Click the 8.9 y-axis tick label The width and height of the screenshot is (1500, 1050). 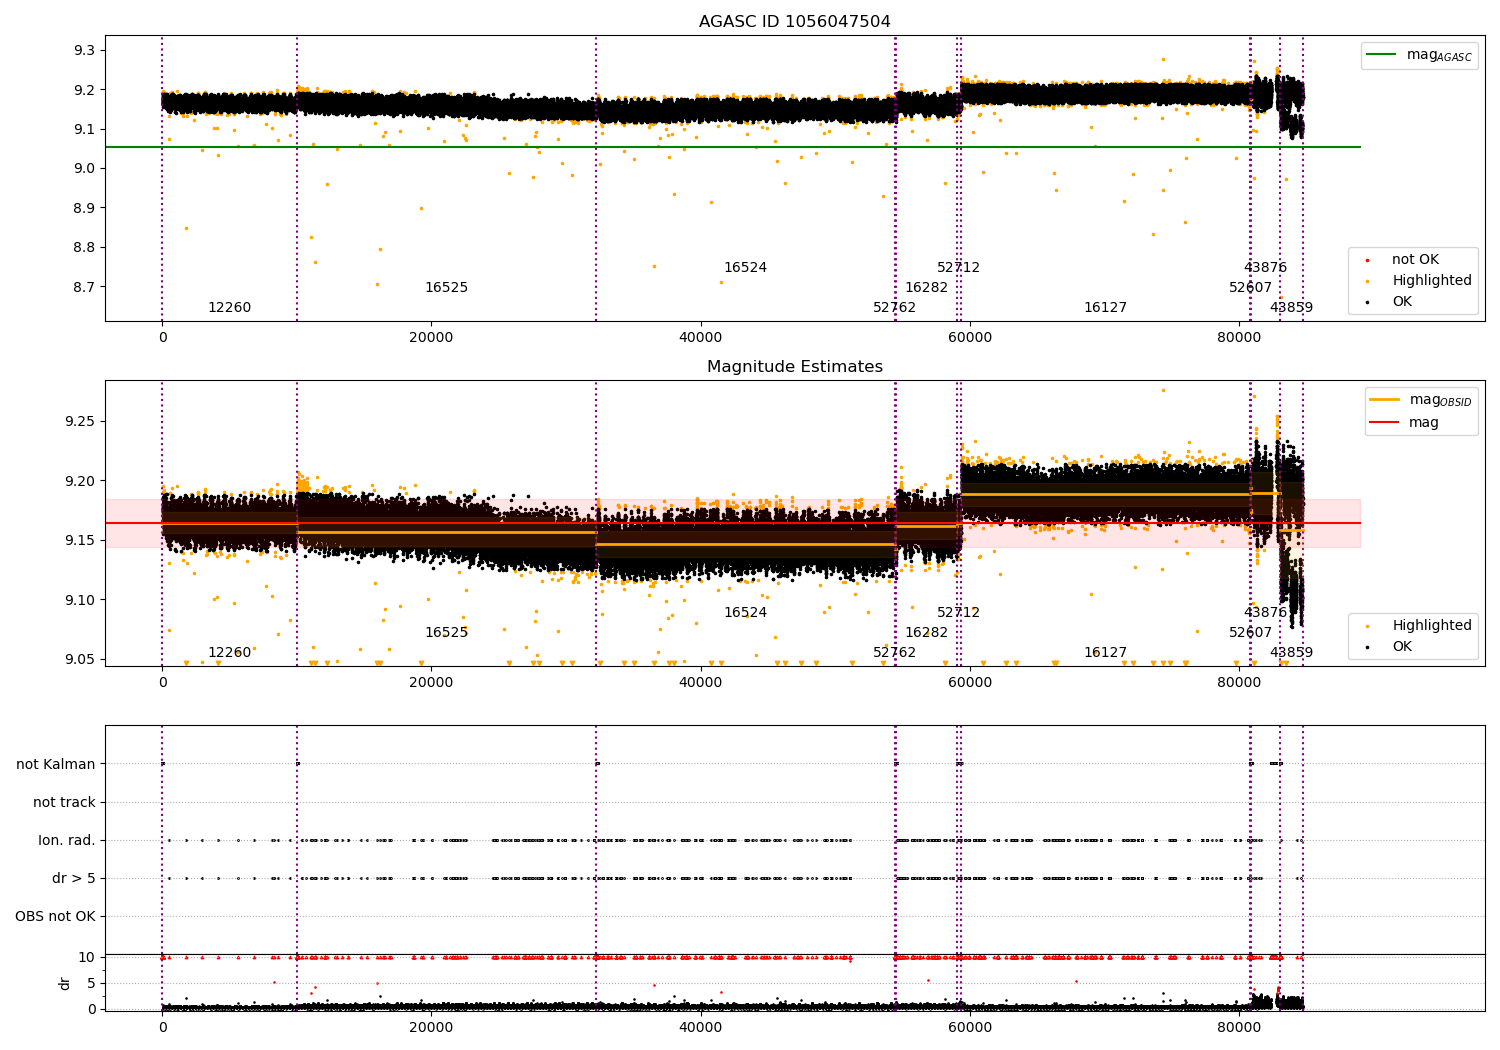tap(85, 208)
